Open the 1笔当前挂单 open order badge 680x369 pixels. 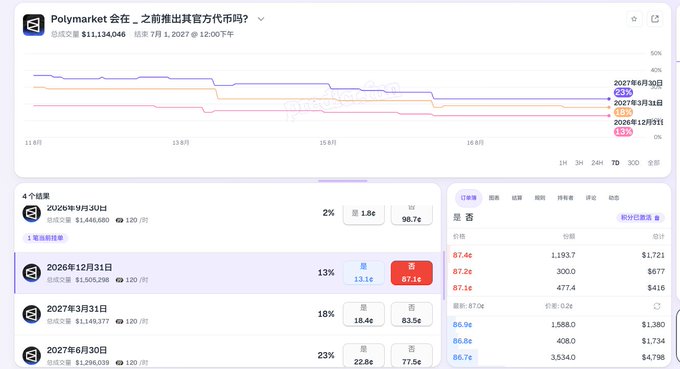(x=46, y=238)
